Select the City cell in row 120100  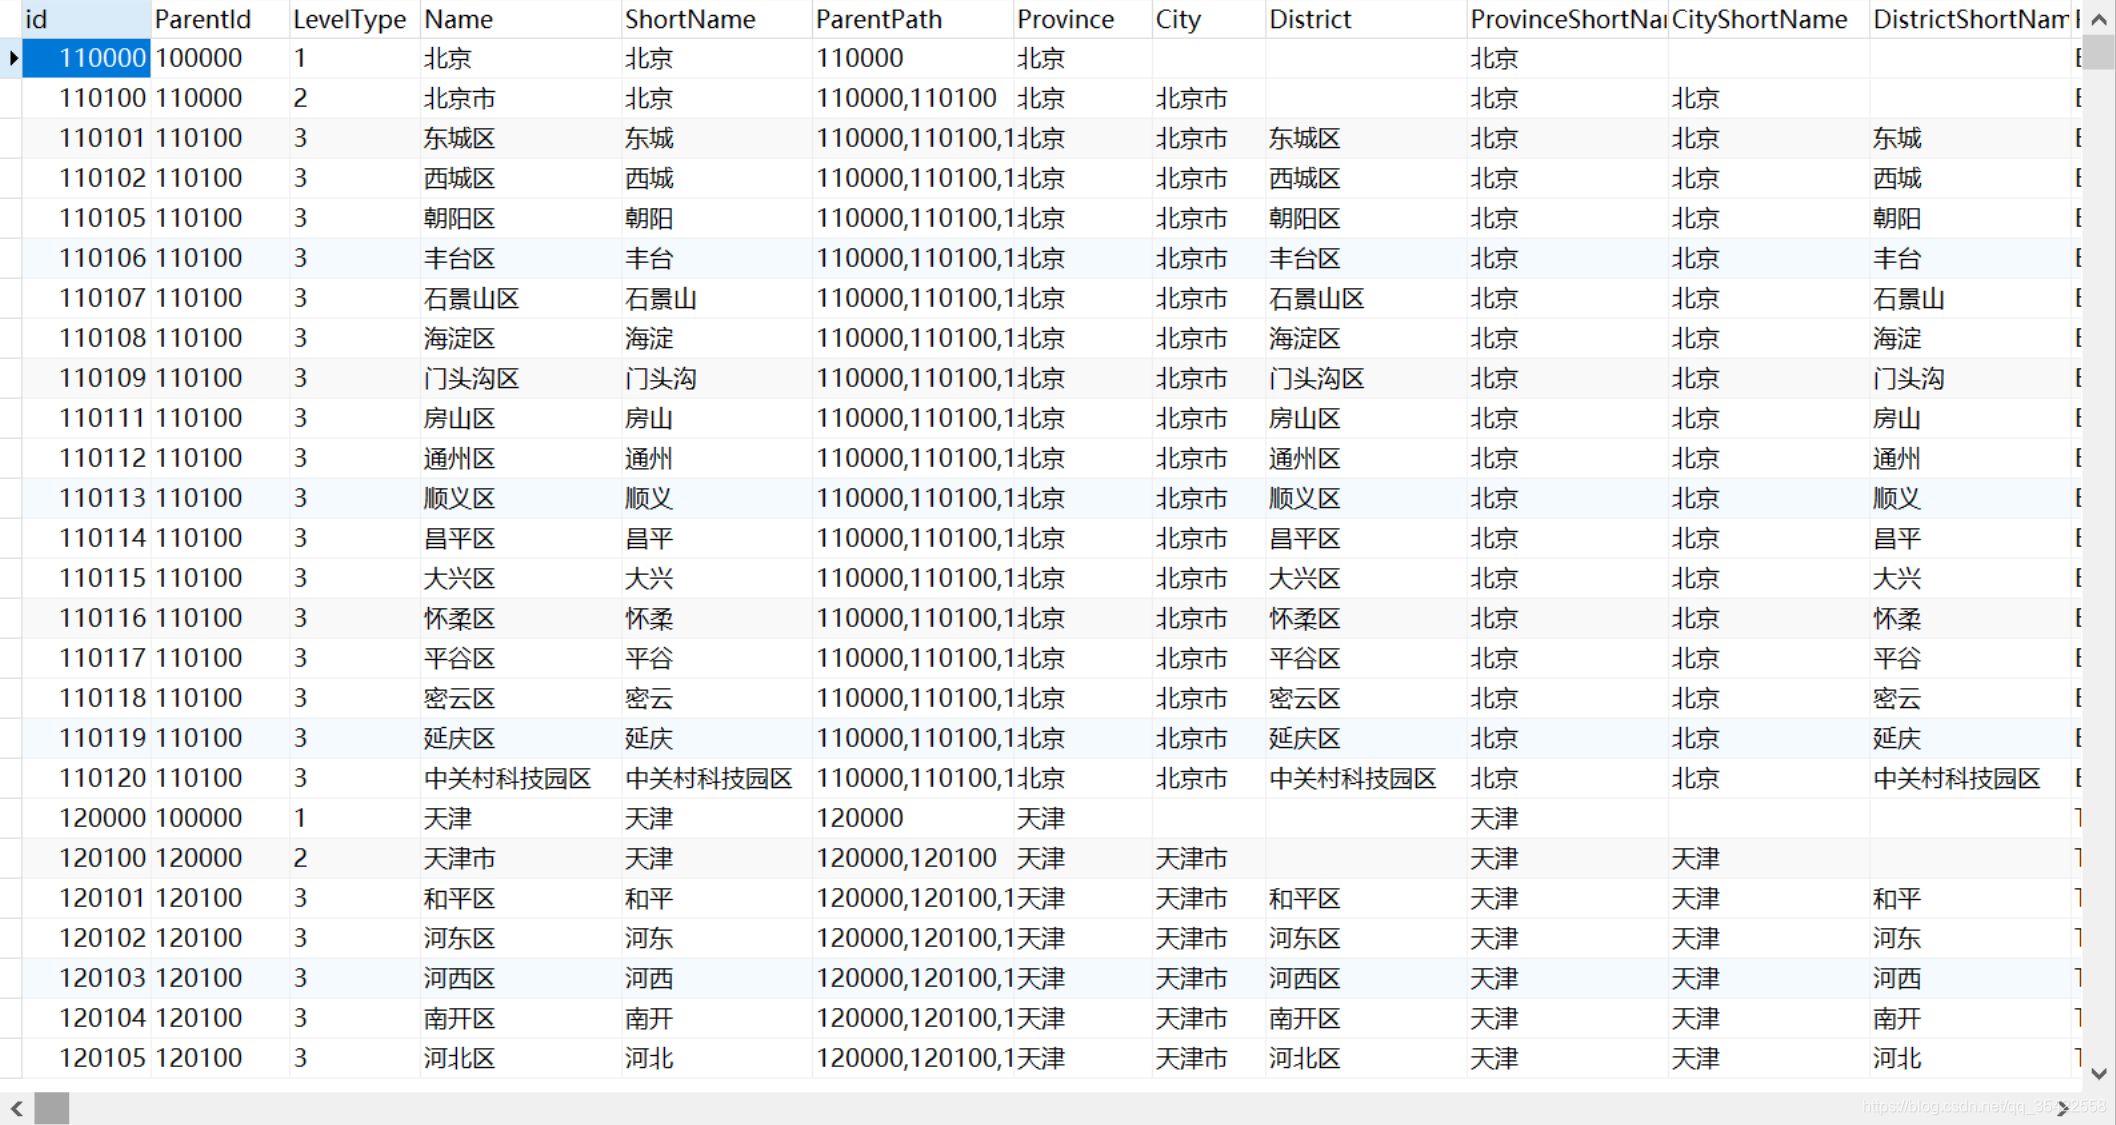[1191, 858]
